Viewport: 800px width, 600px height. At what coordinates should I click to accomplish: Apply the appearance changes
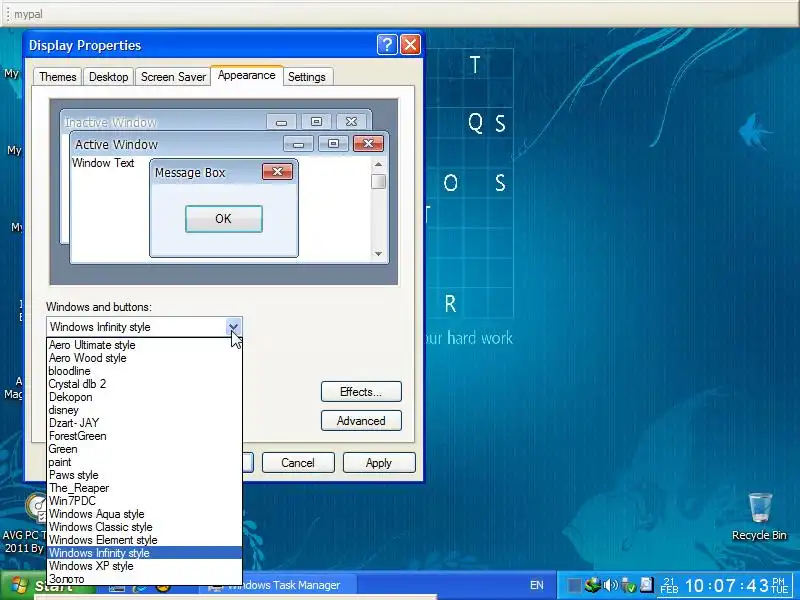379,463
